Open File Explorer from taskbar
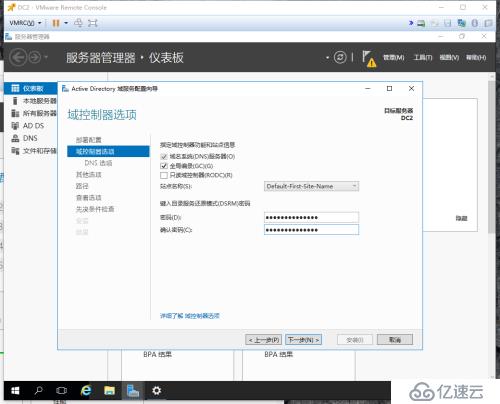Image resolution: width=500 pixels, height=404 pixels. (x=110, y=390)
